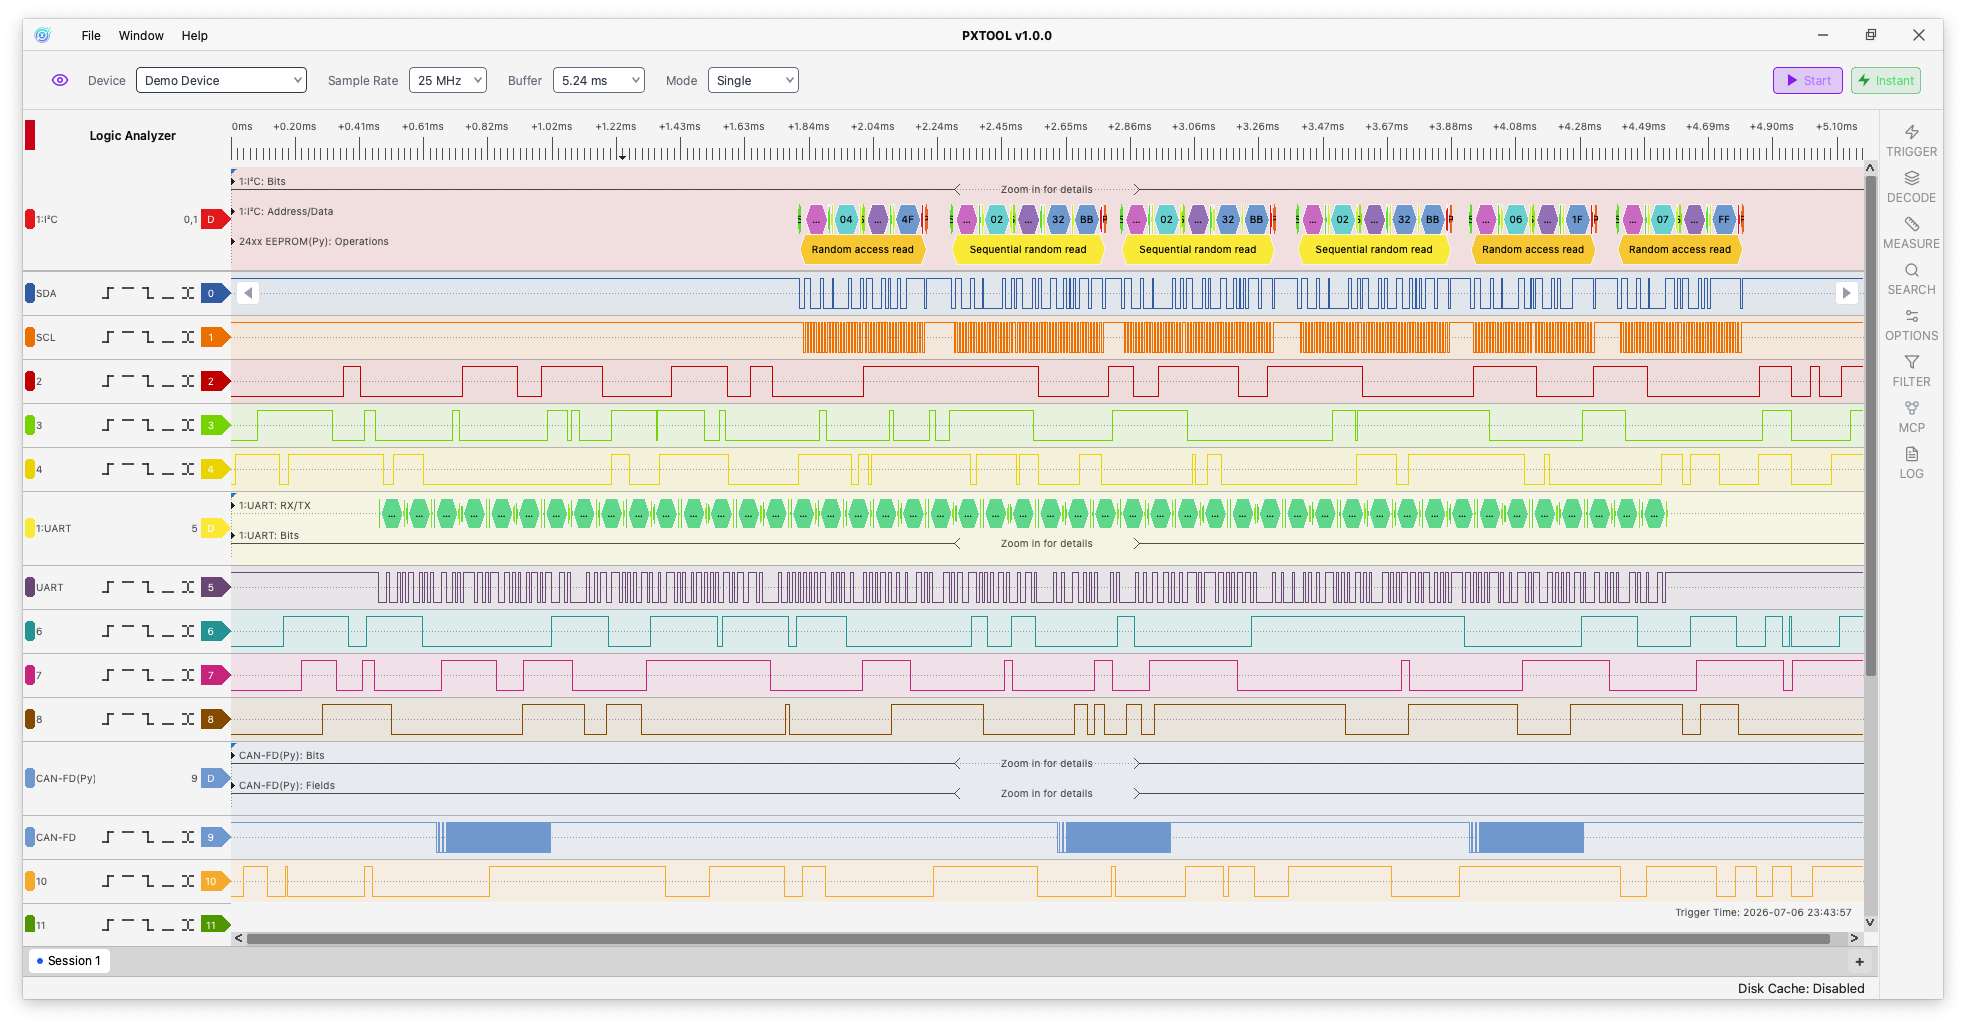
Task: Click the blue channel 0 tag on SDA
Action: coord(215,293)
